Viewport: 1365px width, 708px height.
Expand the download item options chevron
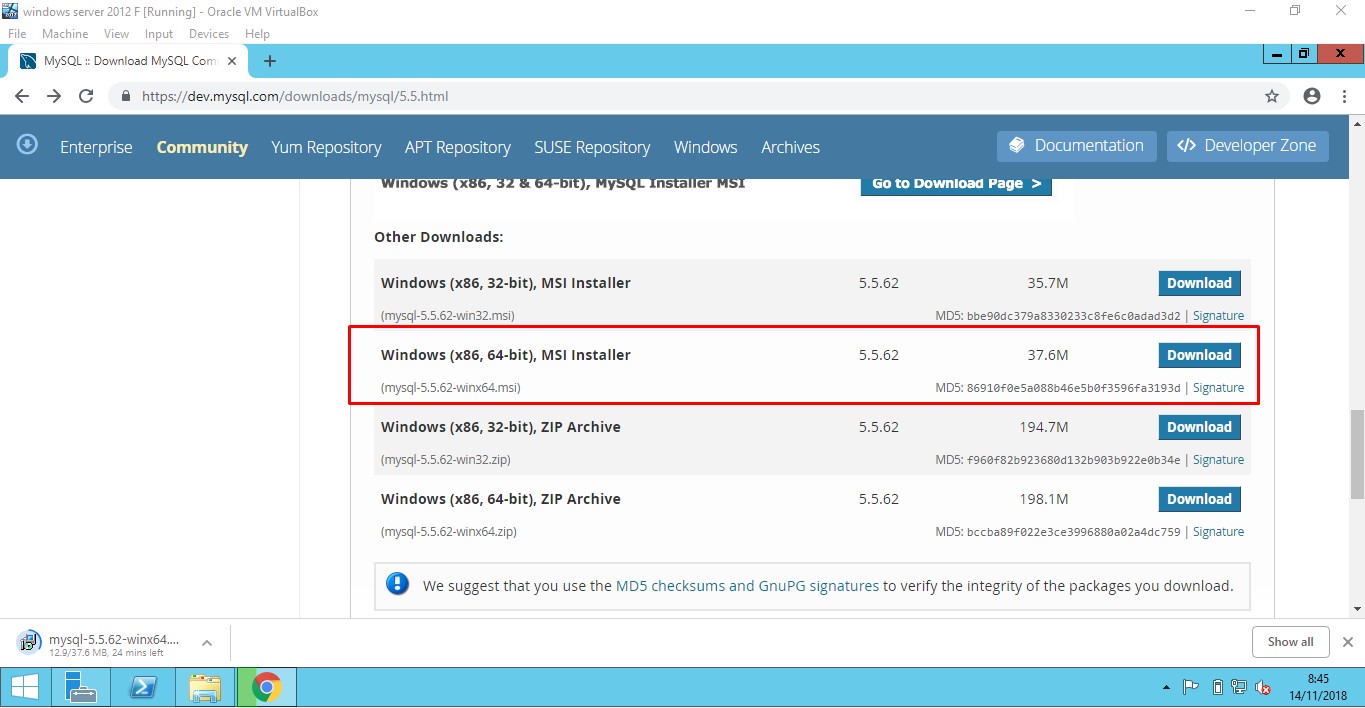[207, 643]
